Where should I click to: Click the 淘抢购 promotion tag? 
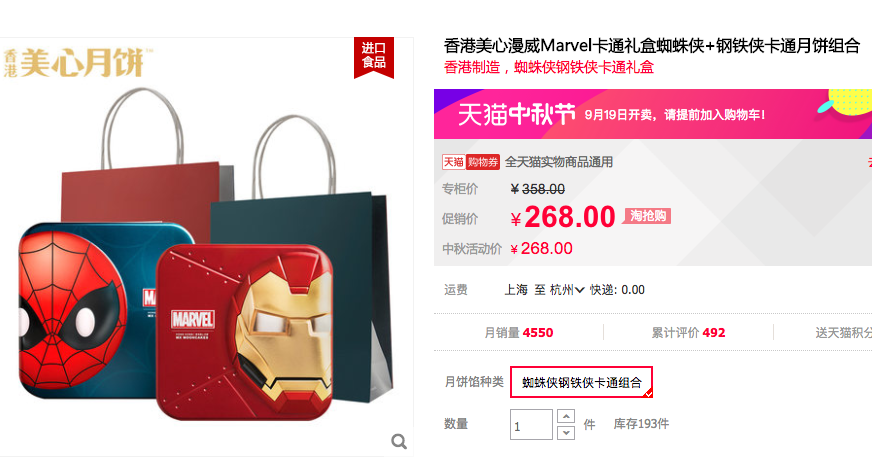pos(647,216)
